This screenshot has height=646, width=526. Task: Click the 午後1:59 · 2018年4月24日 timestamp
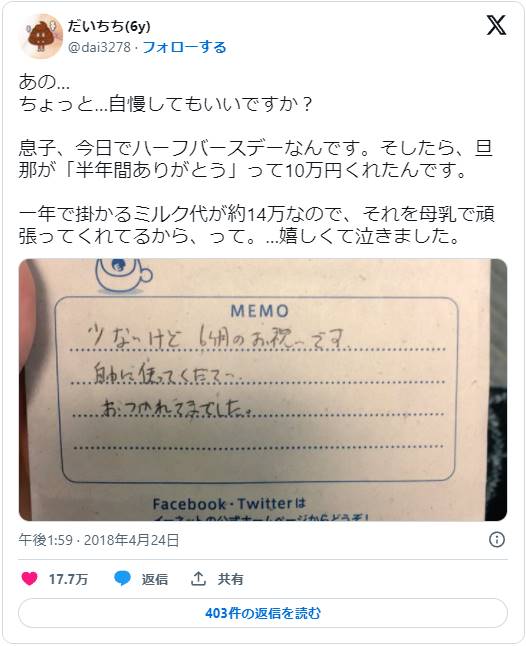tap(99, 540)
